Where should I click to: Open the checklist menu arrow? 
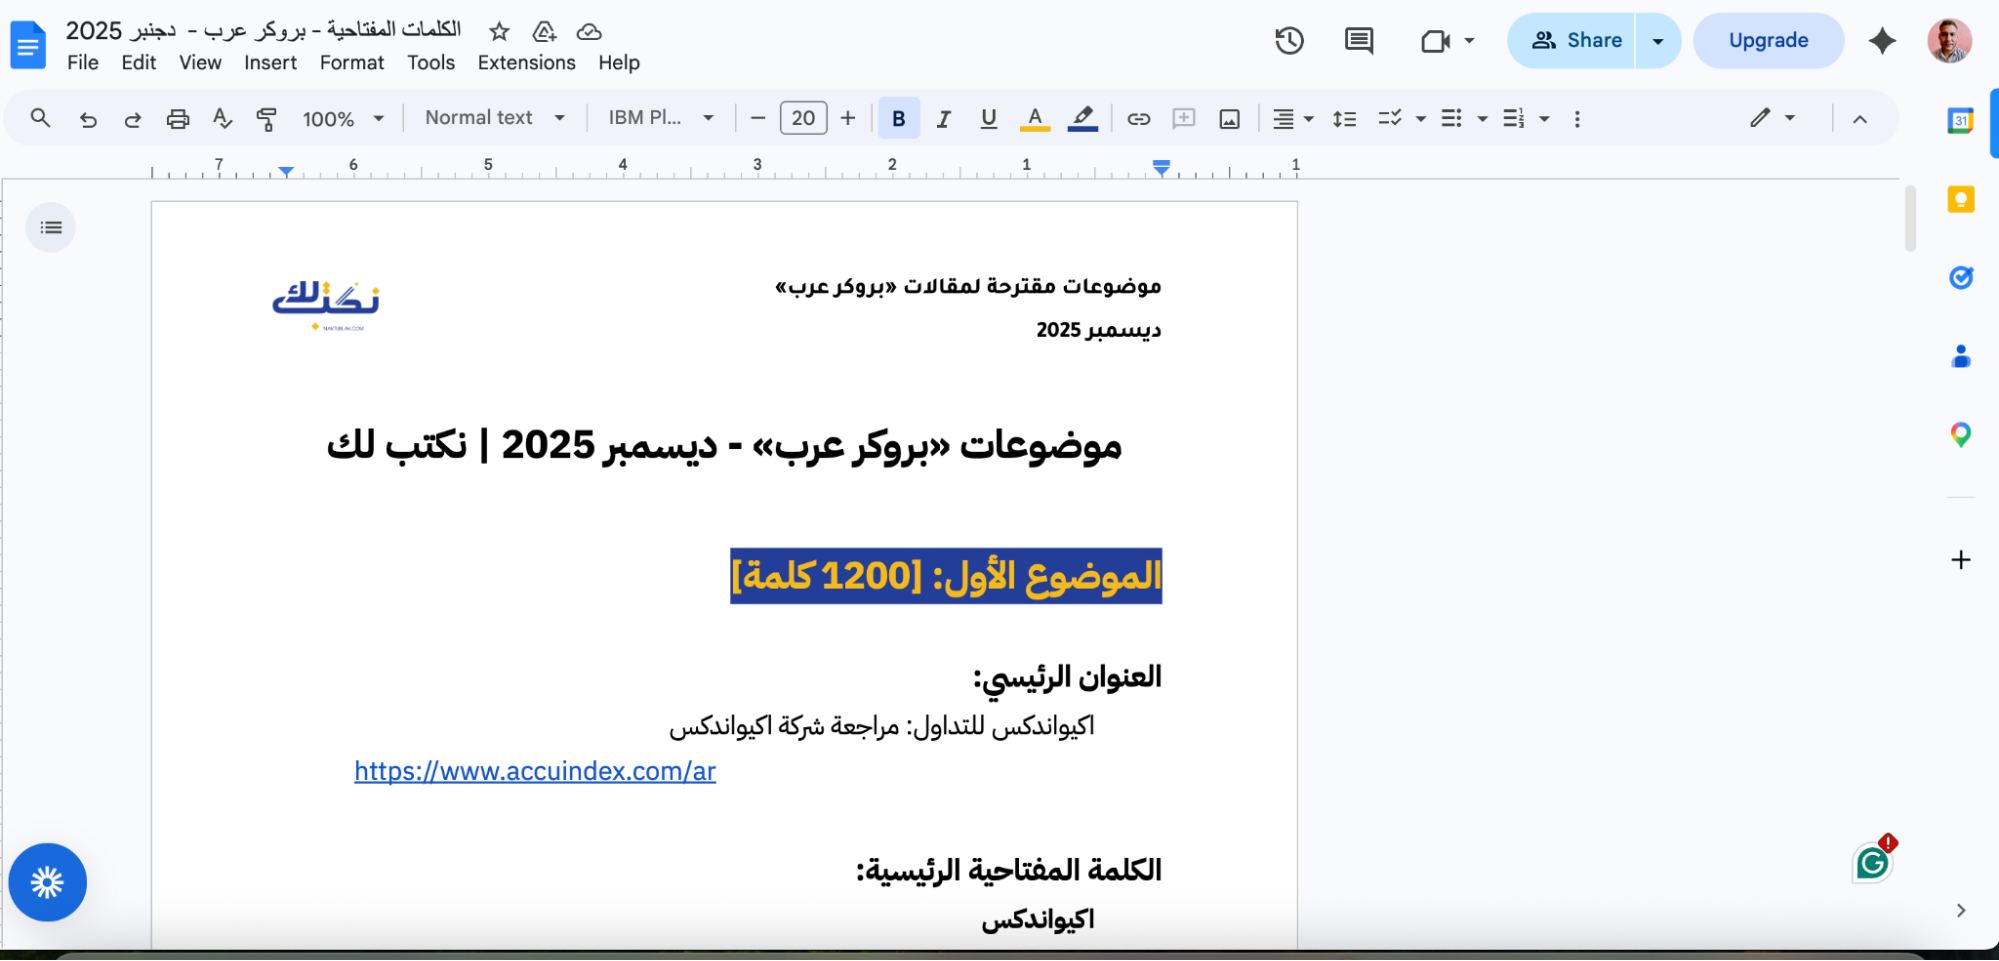click(x=1420, y=119)
